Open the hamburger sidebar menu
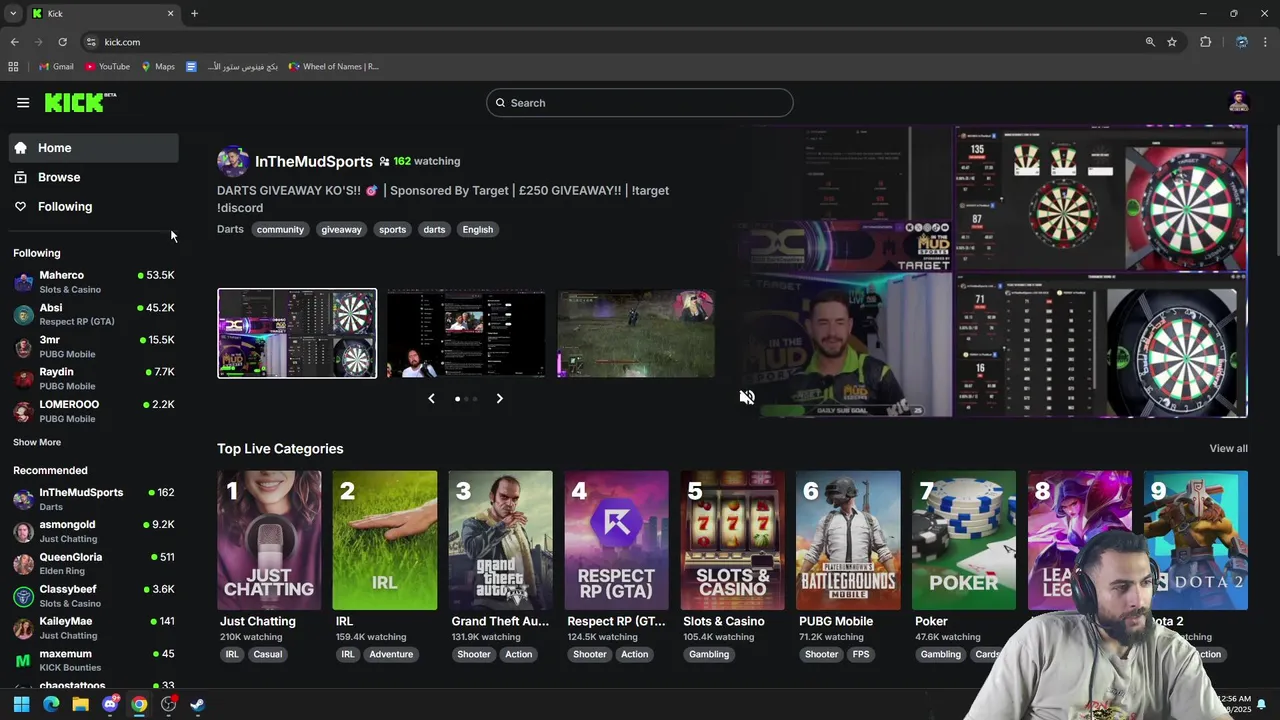 [x=23, y=103]
